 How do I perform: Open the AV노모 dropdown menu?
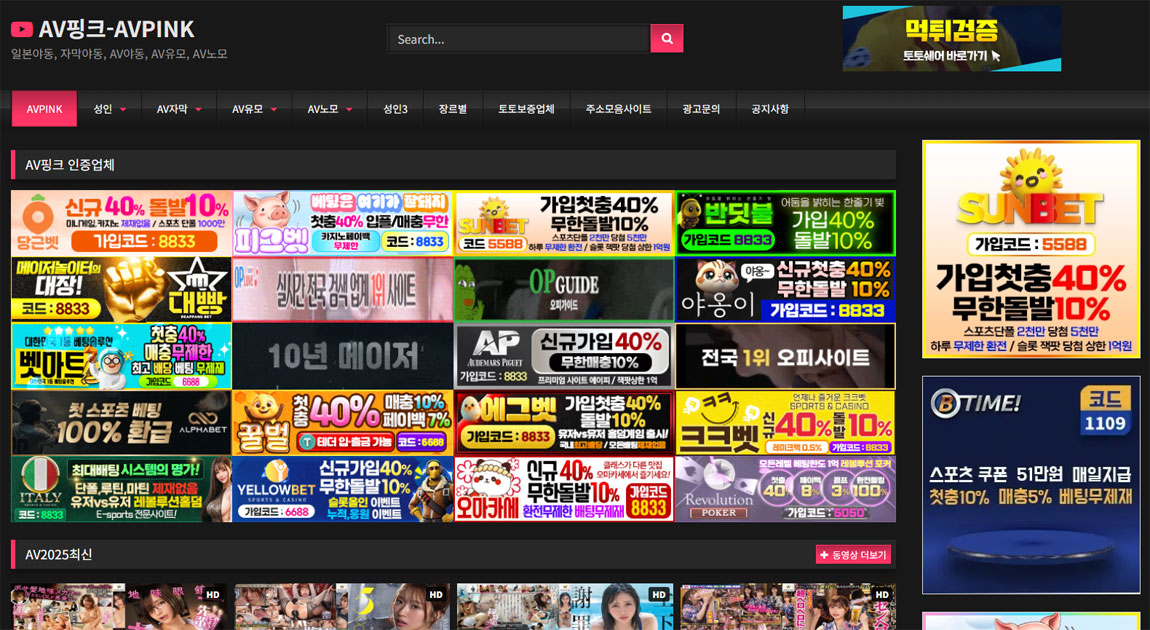click(x=349, y=109)
